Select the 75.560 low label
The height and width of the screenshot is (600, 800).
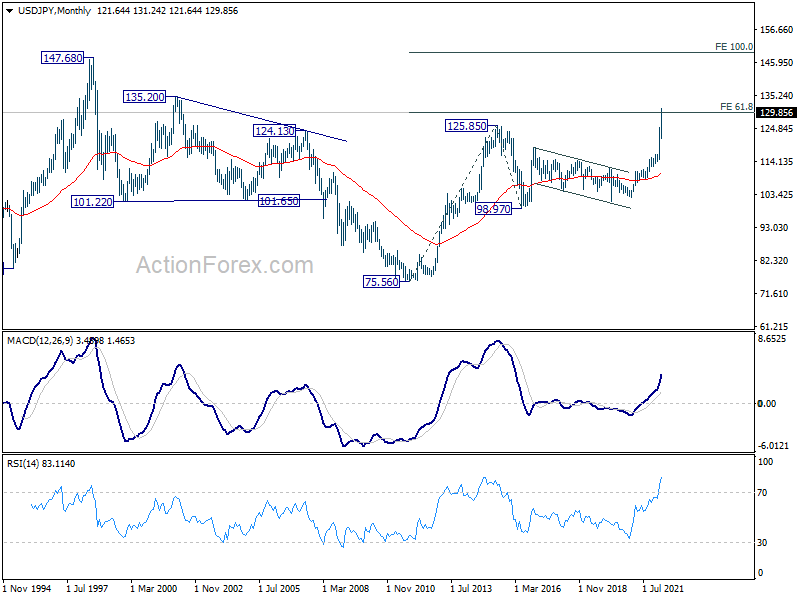(381, 282)
